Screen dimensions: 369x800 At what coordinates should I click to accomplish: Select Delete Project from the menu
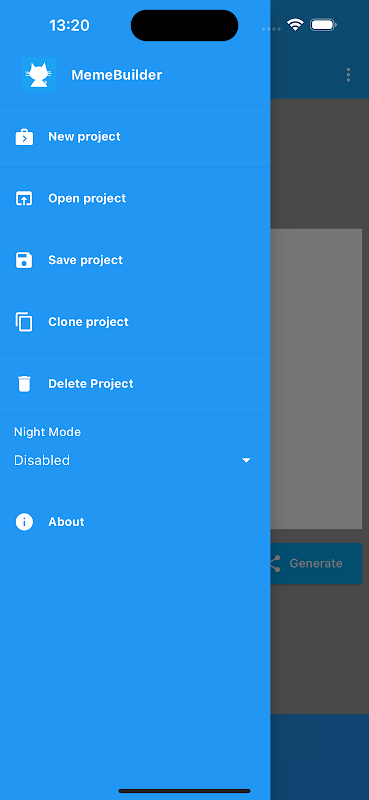(135, 384)
